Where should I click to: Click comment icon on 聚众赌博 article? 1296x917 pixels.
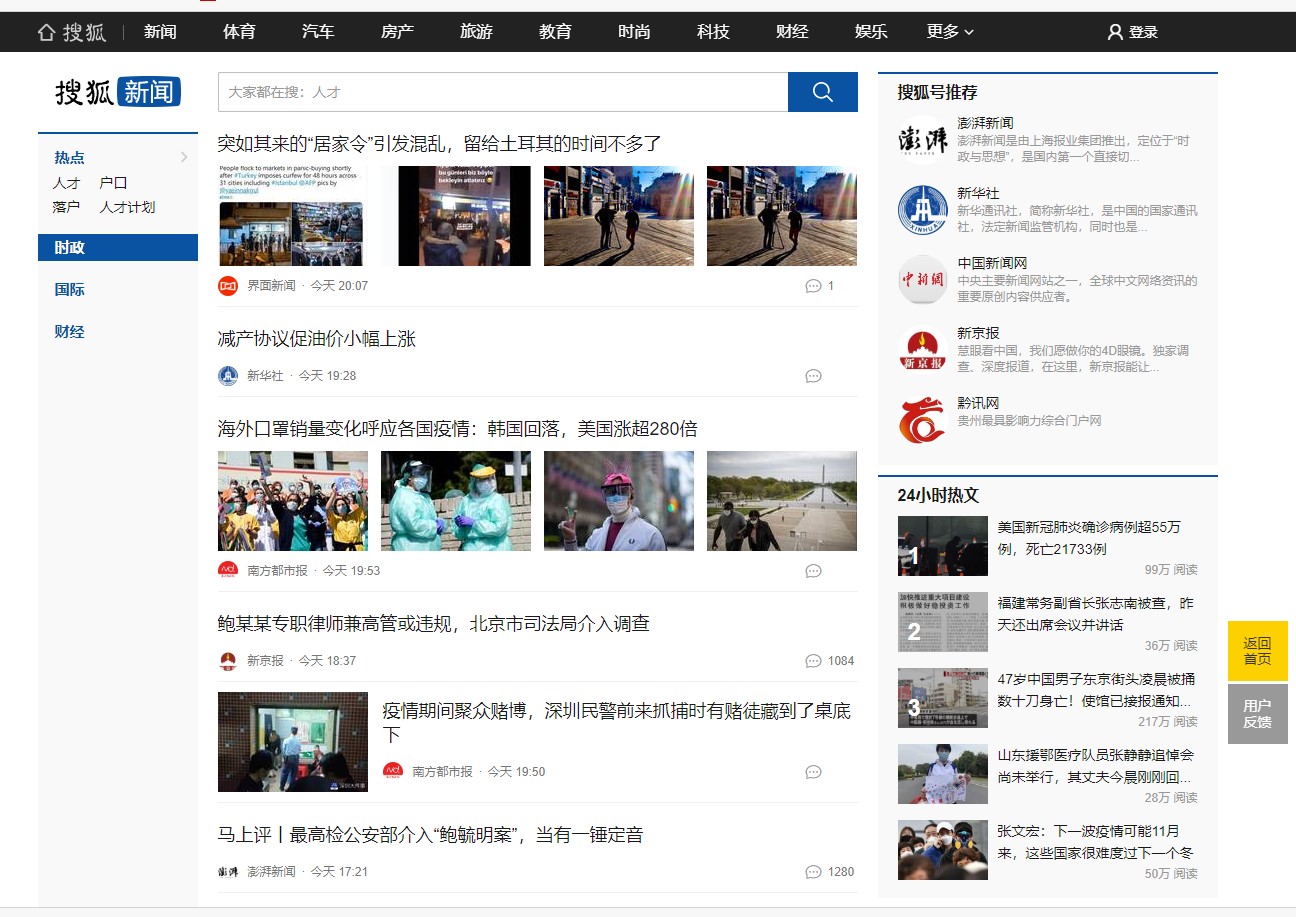point(813,772)
